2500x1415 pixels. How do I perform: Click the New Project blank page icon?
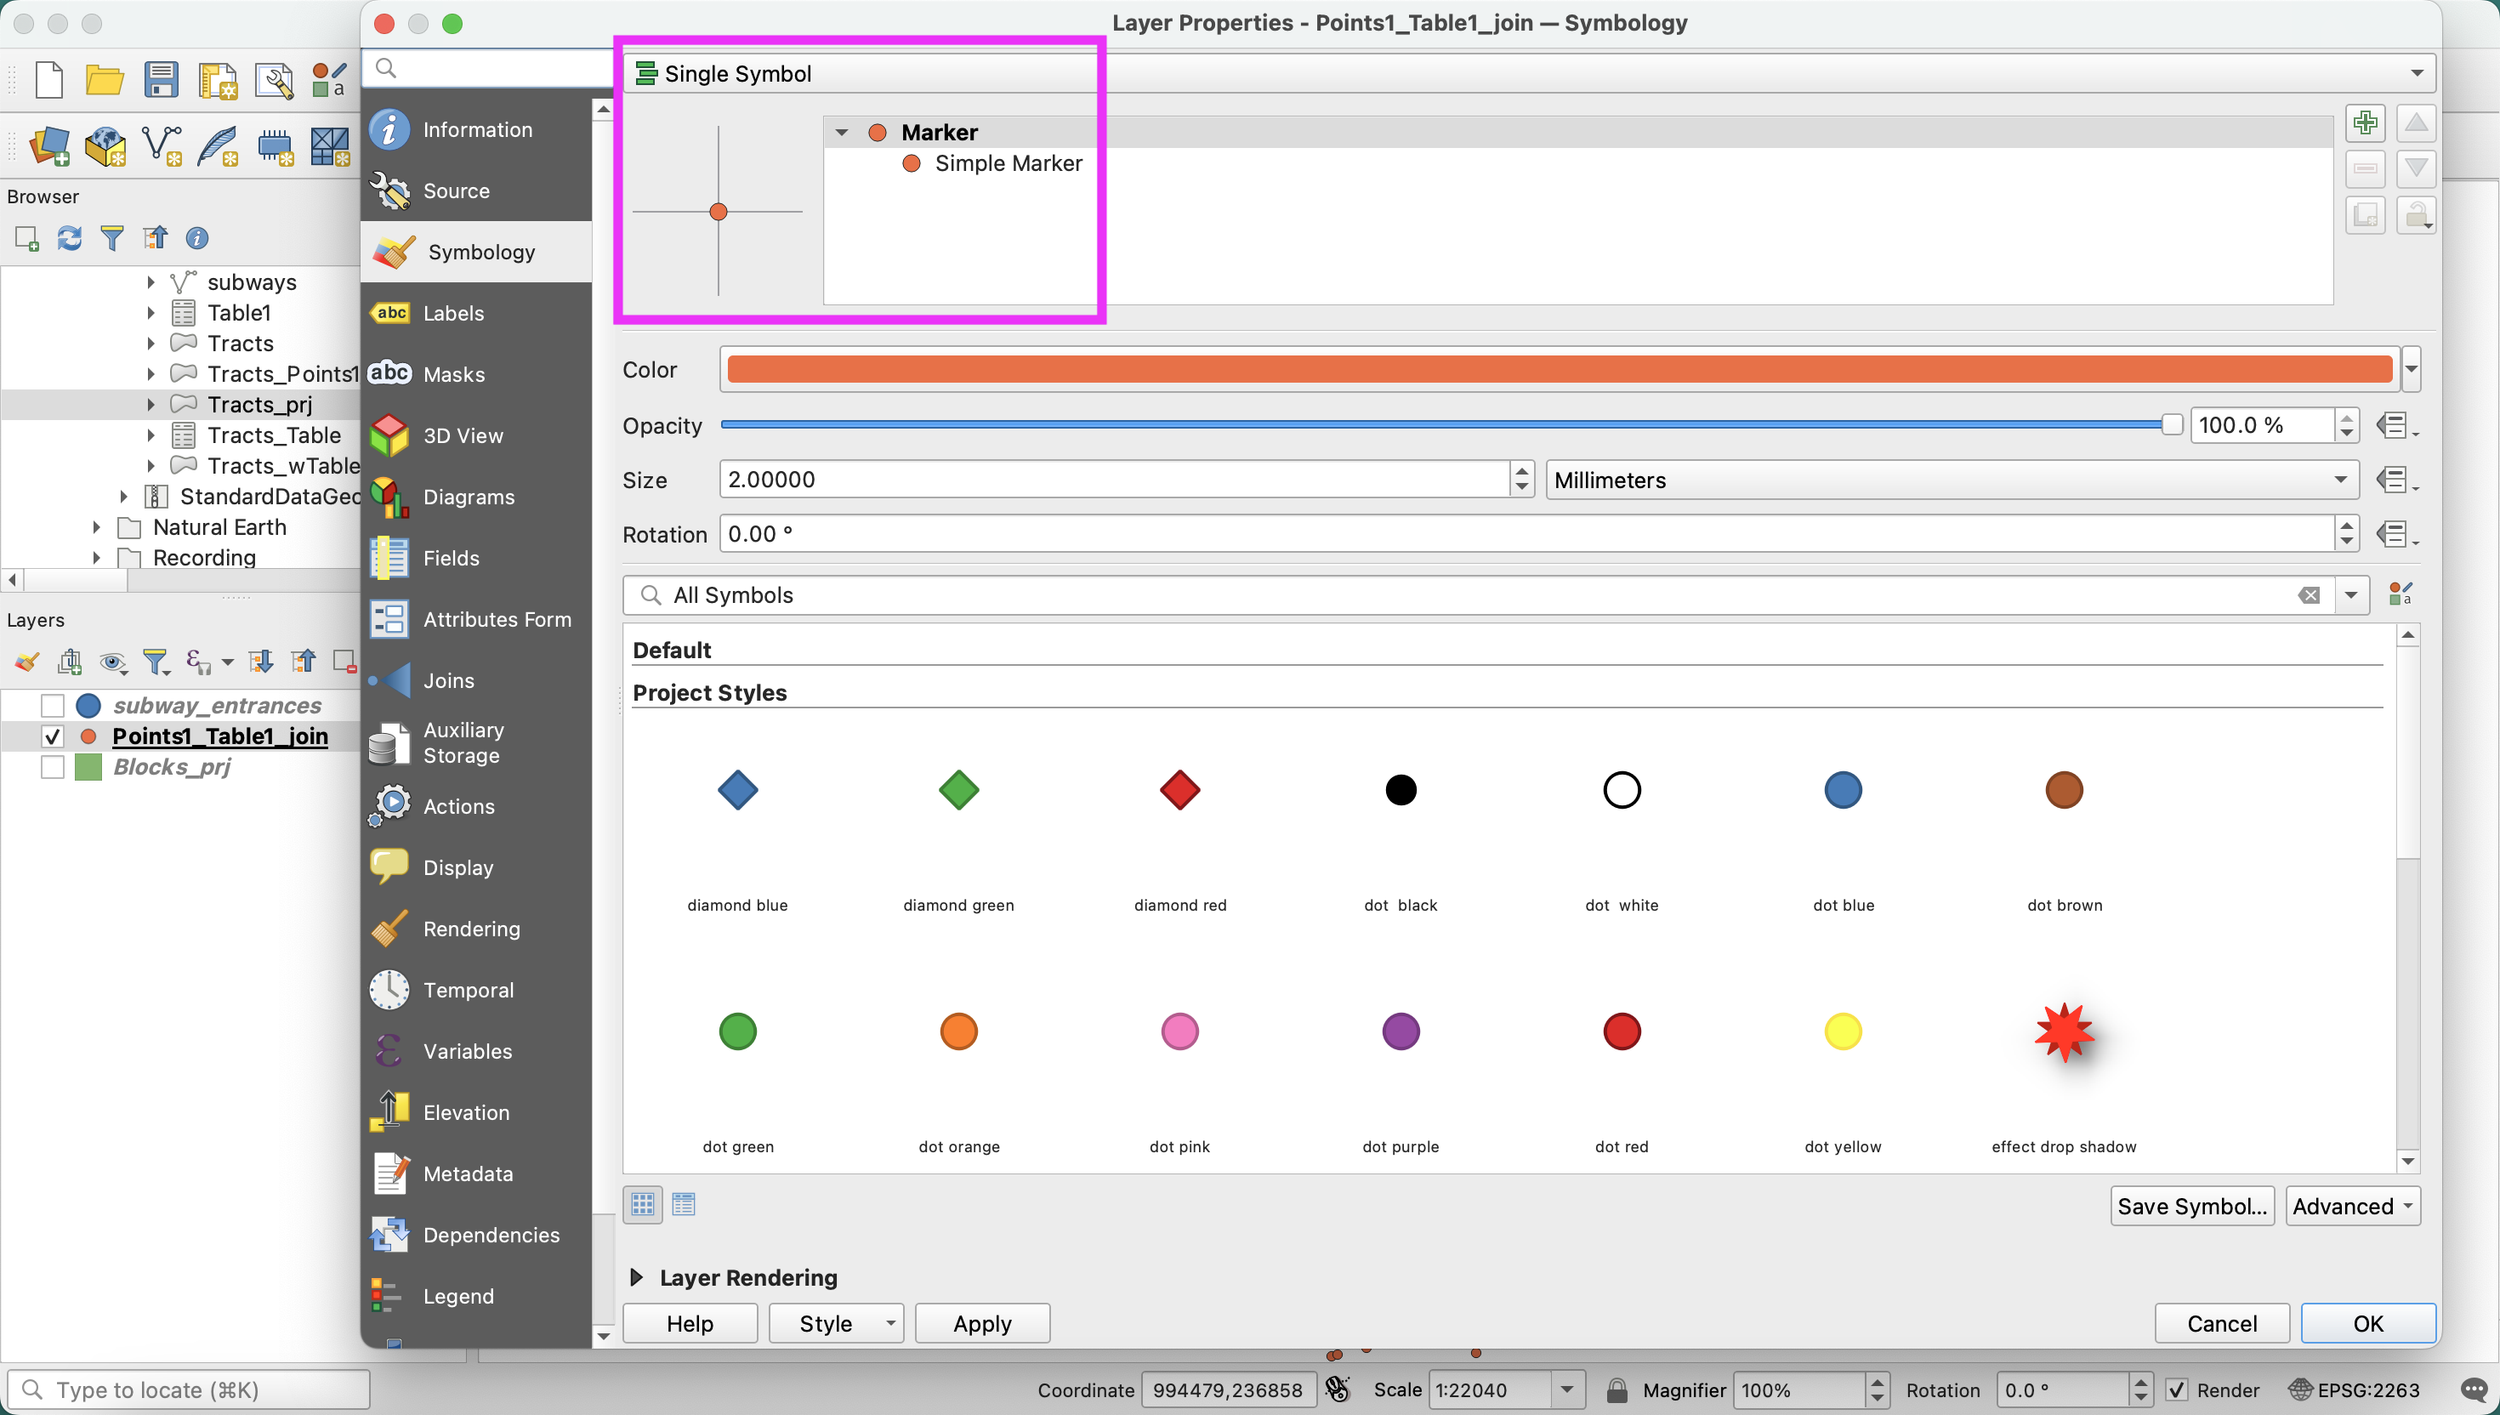(49, 80)
